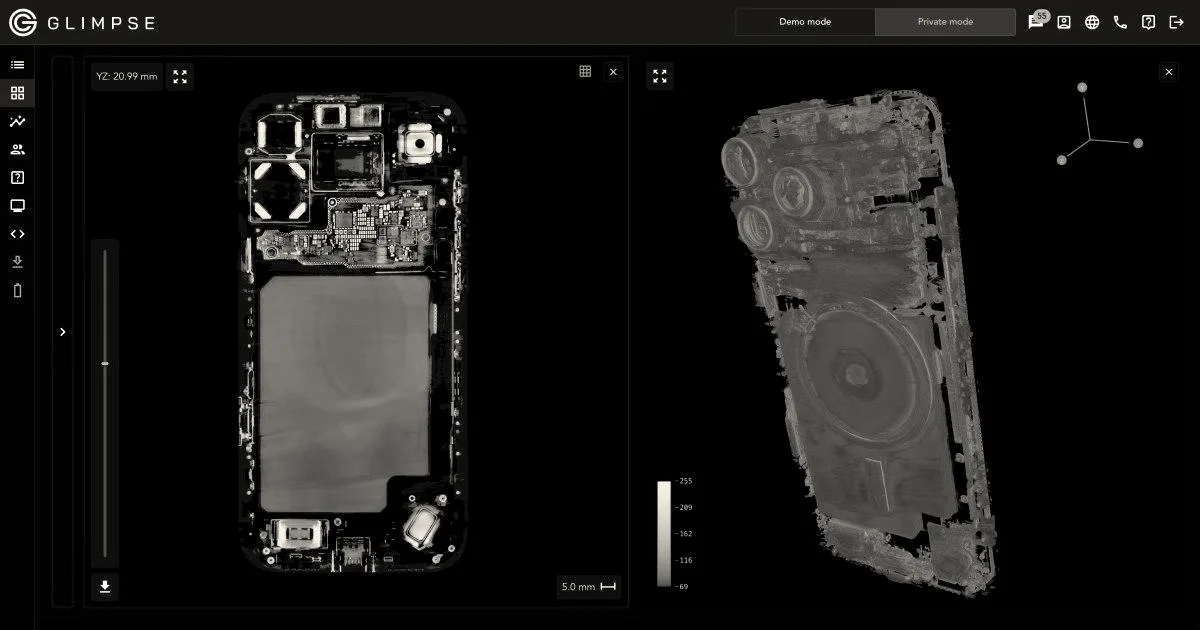The image size is (1200, 630).
Task: Click the 5.0 mm scale bar
Action: (589, 587)
